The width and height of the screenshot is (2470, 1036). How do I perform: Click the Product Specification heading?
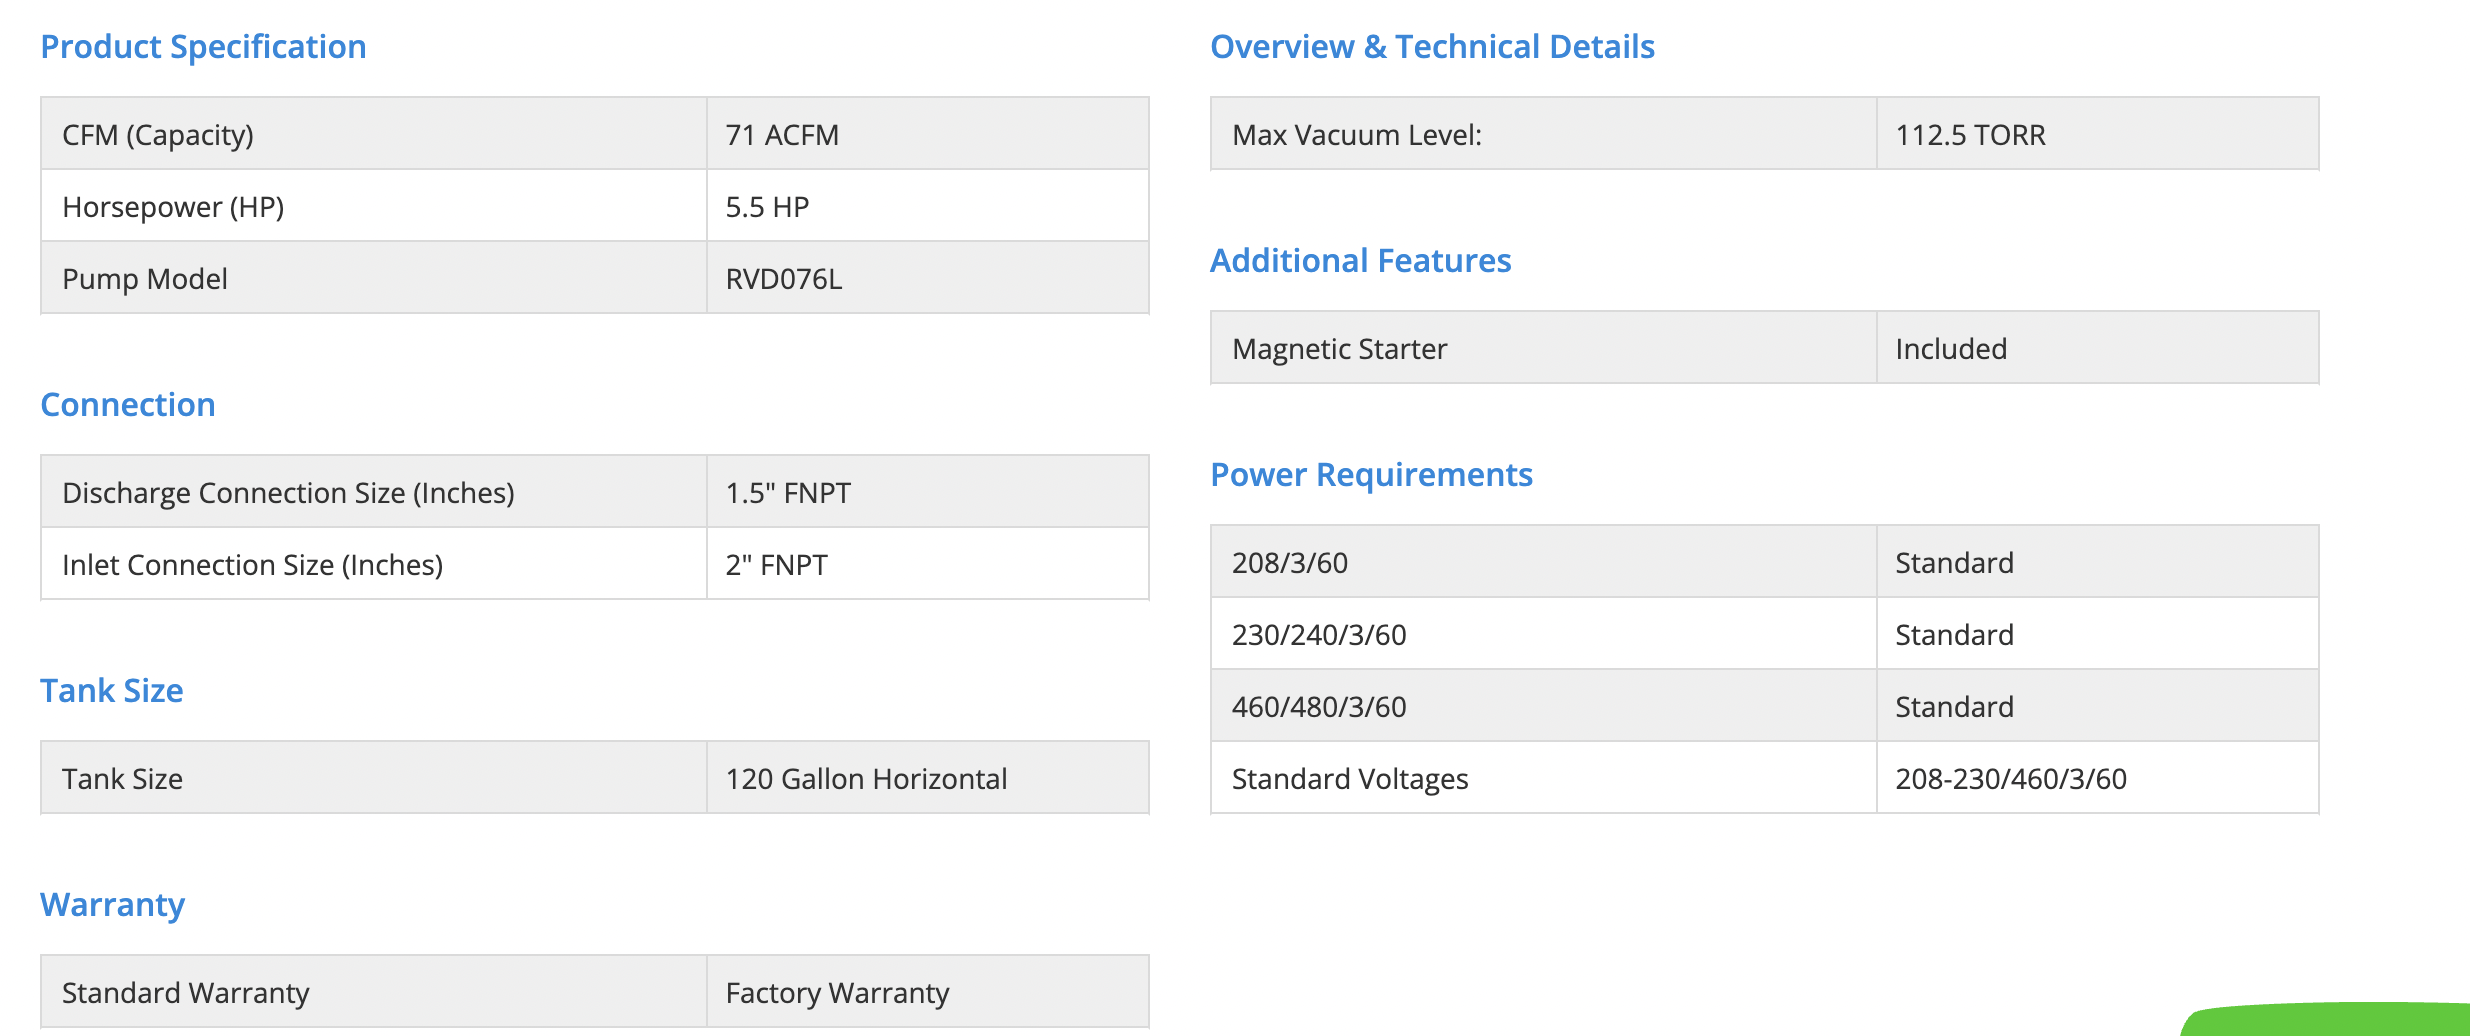[x=203, y=47]
